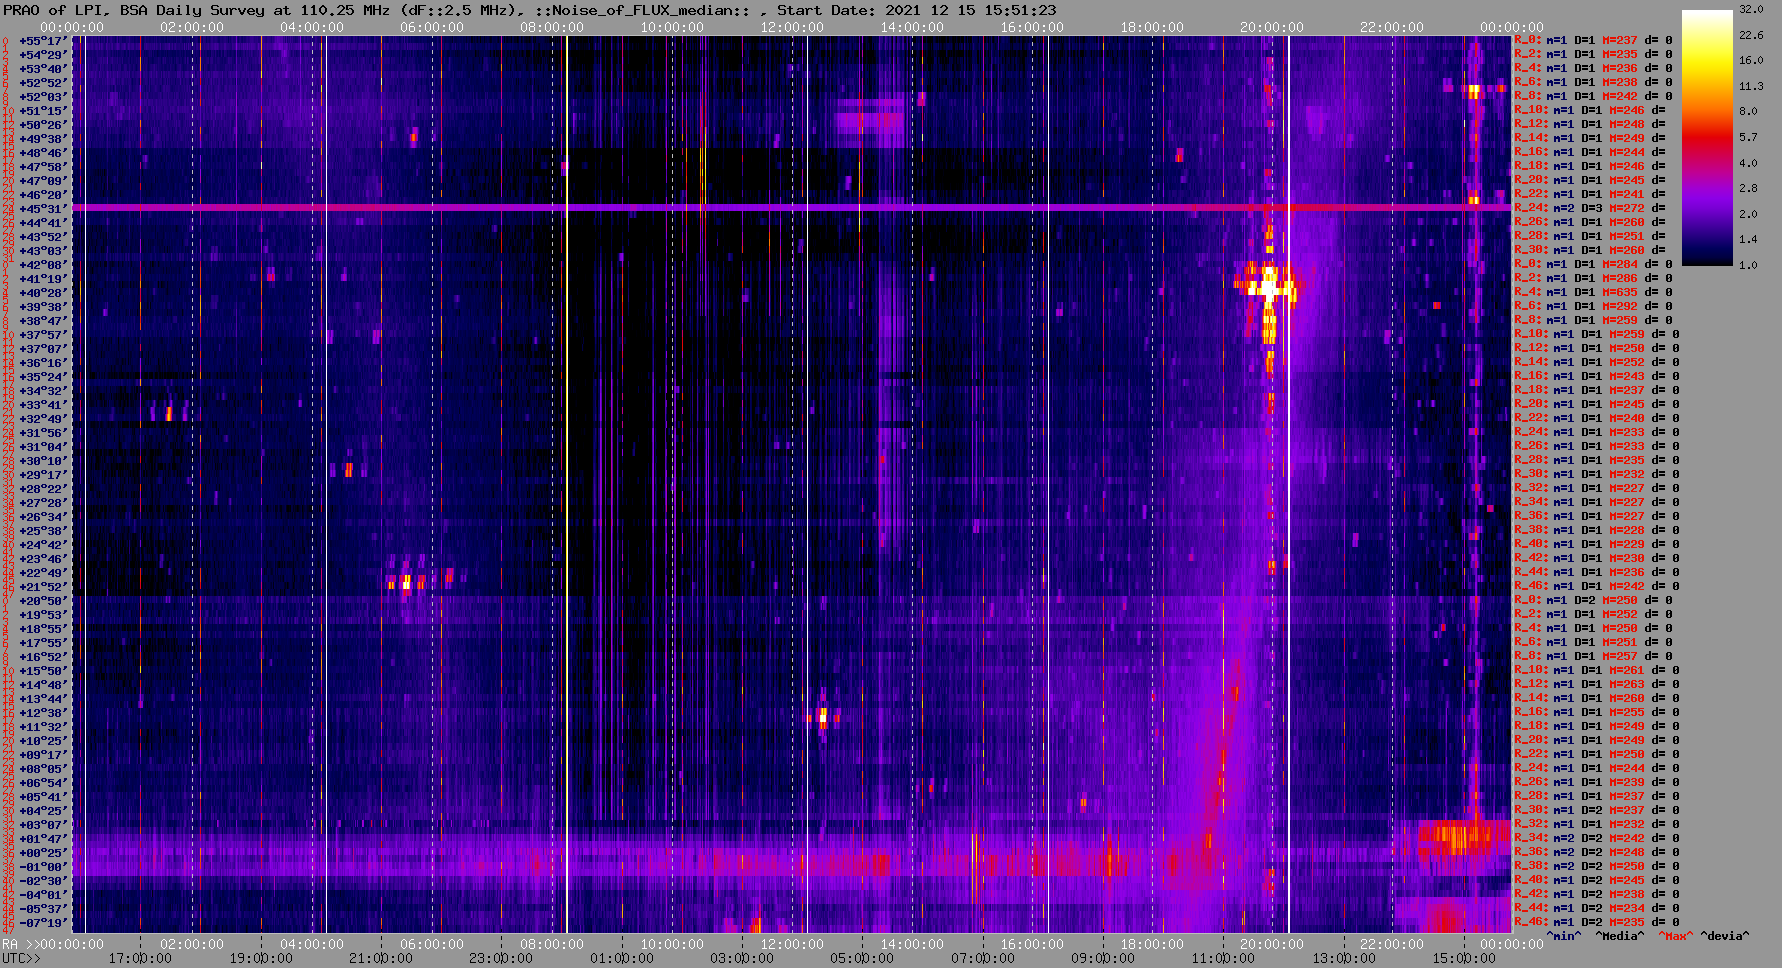
Task: Click the 32.0 label on color scale
Action: (1750, 9)
